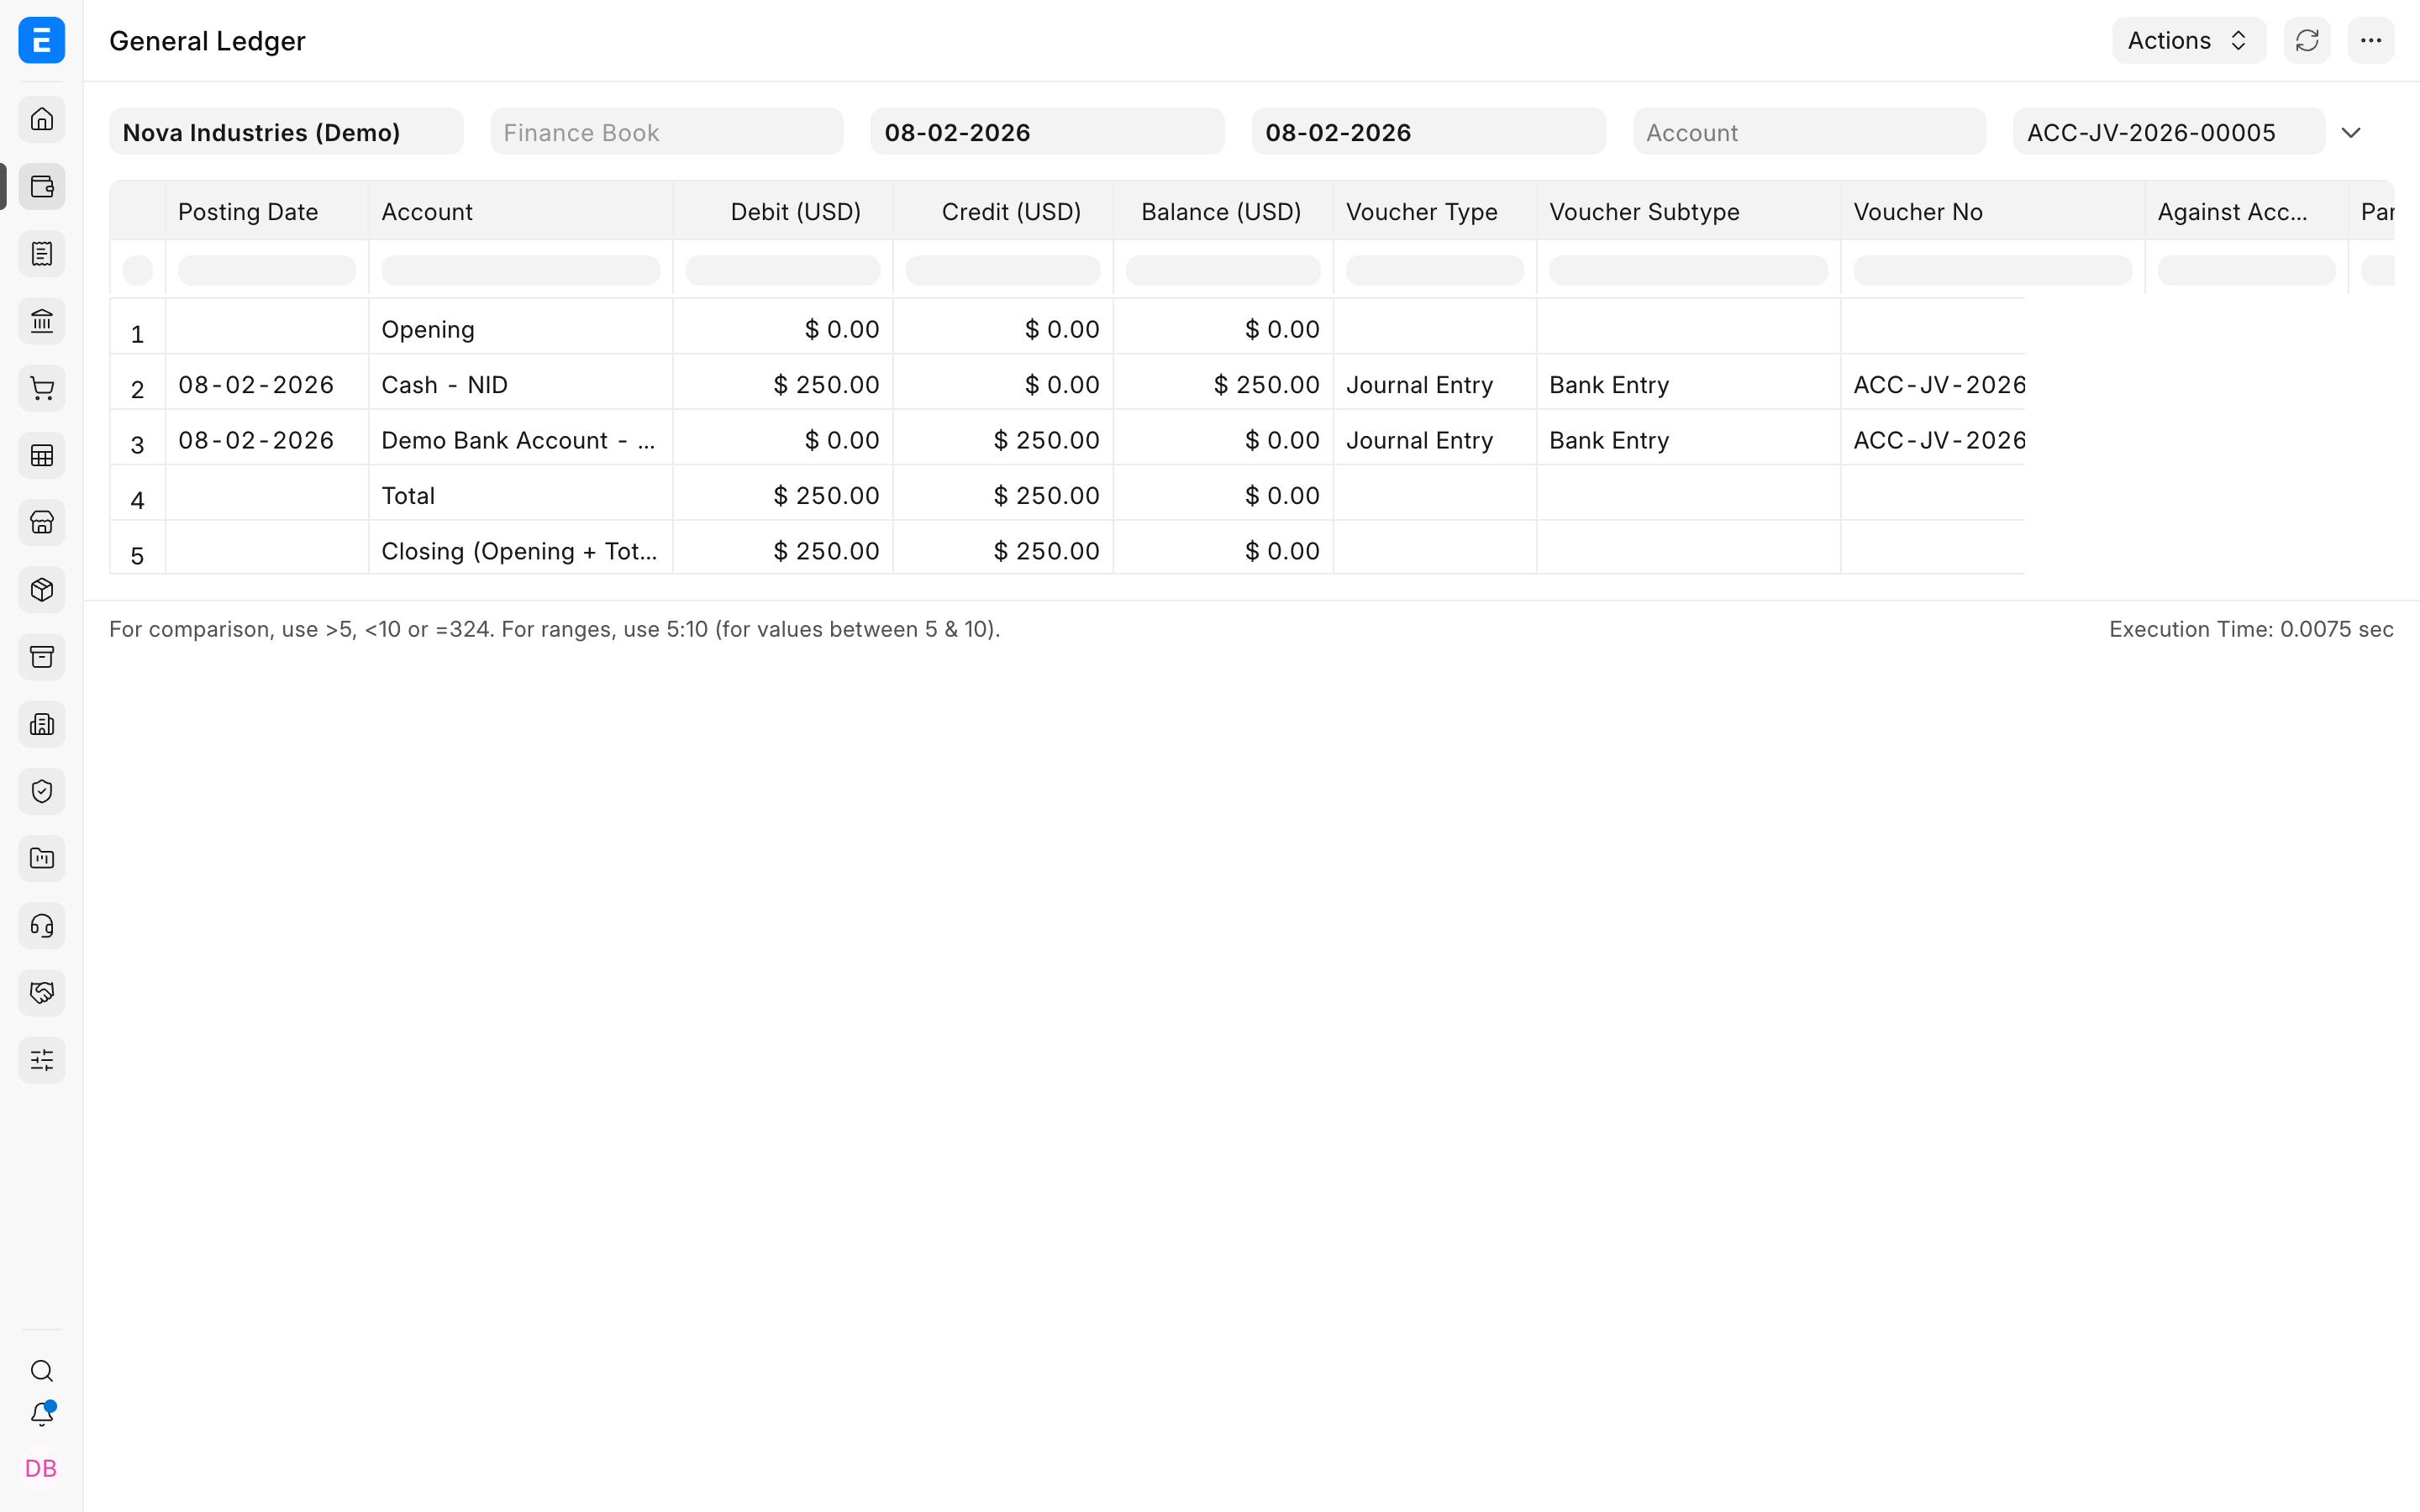Viewport: 2420px width, 1512px height.
Task: Open the headset Support sidebar icon
Action: [42, 926]
